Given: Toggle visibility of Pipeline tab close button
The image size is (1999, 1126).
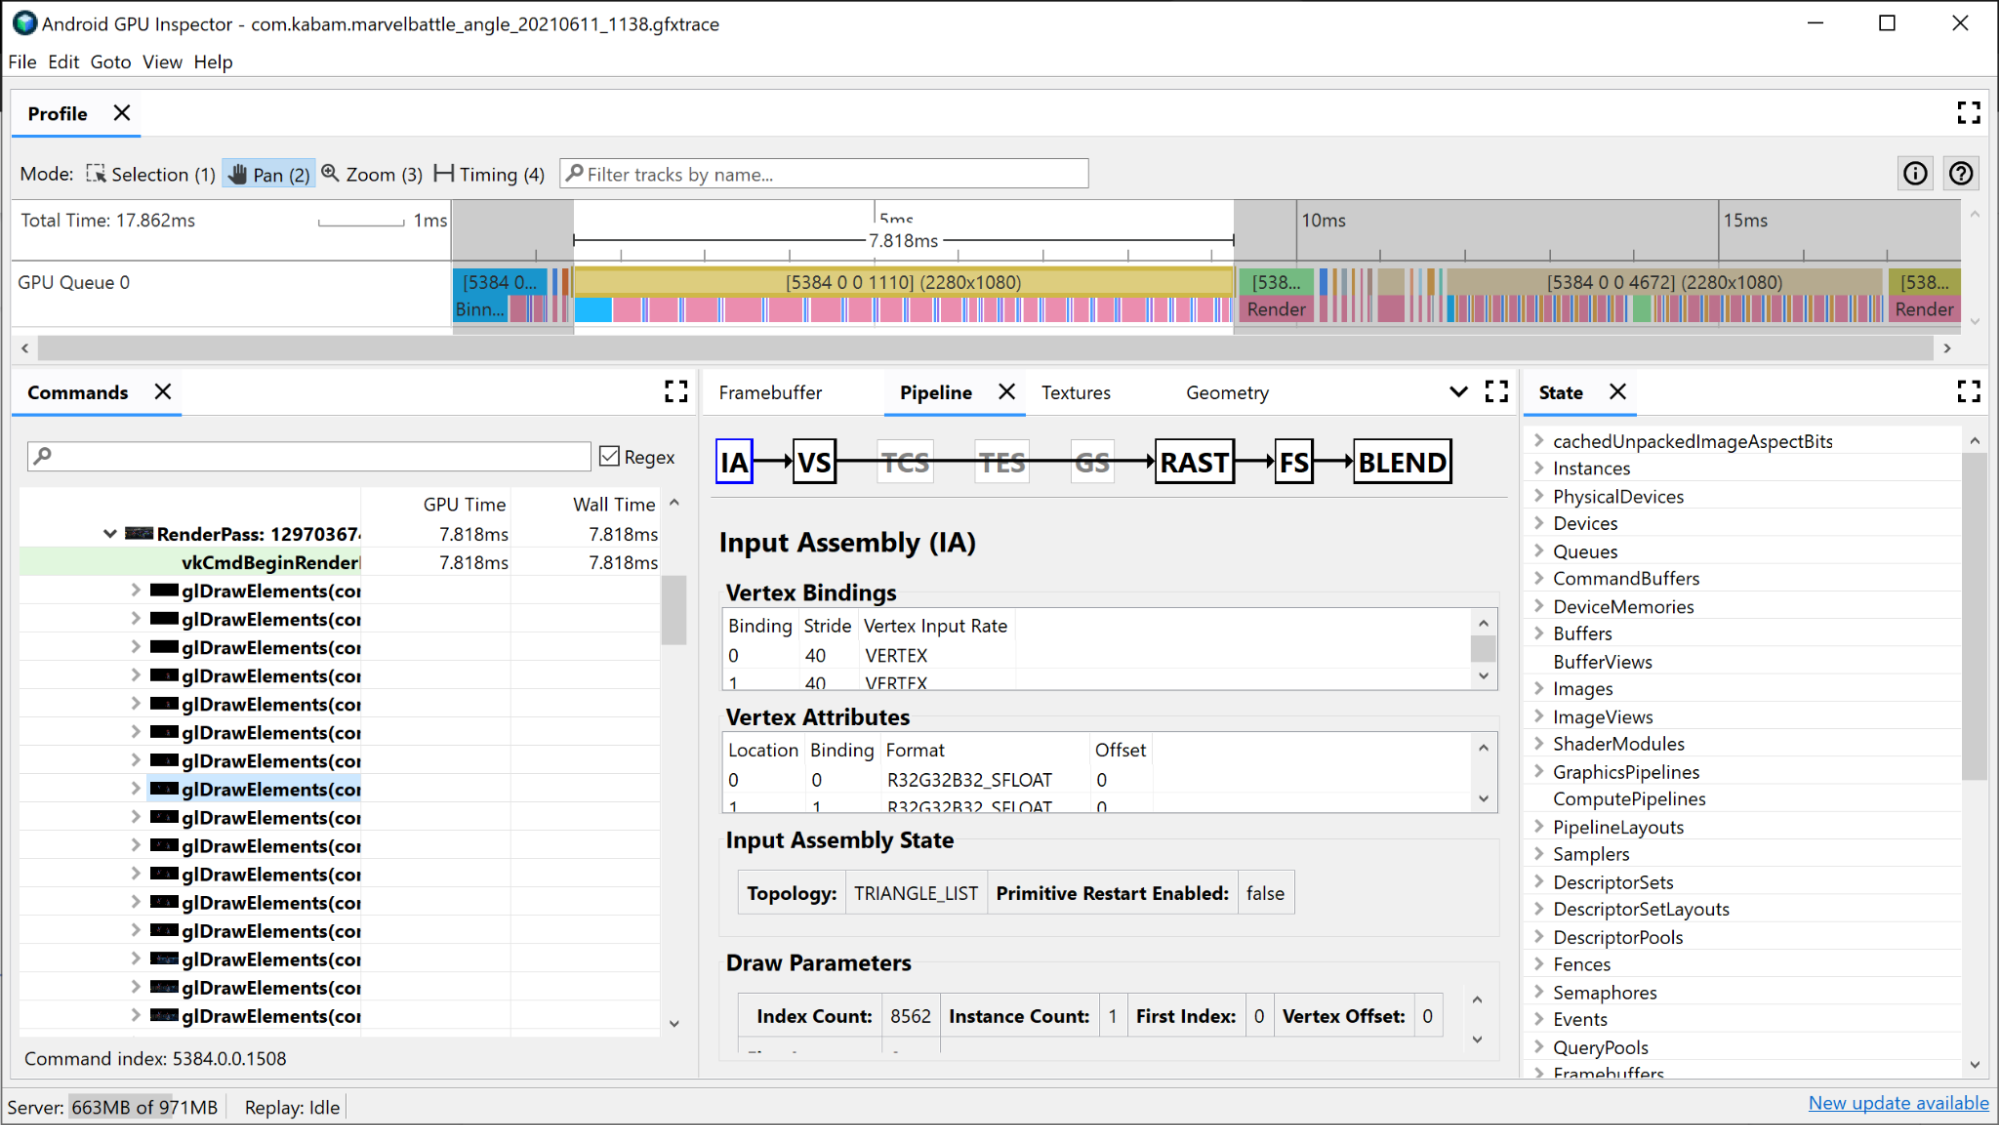Looking at the screenshot, I should tap(1005, 391).
